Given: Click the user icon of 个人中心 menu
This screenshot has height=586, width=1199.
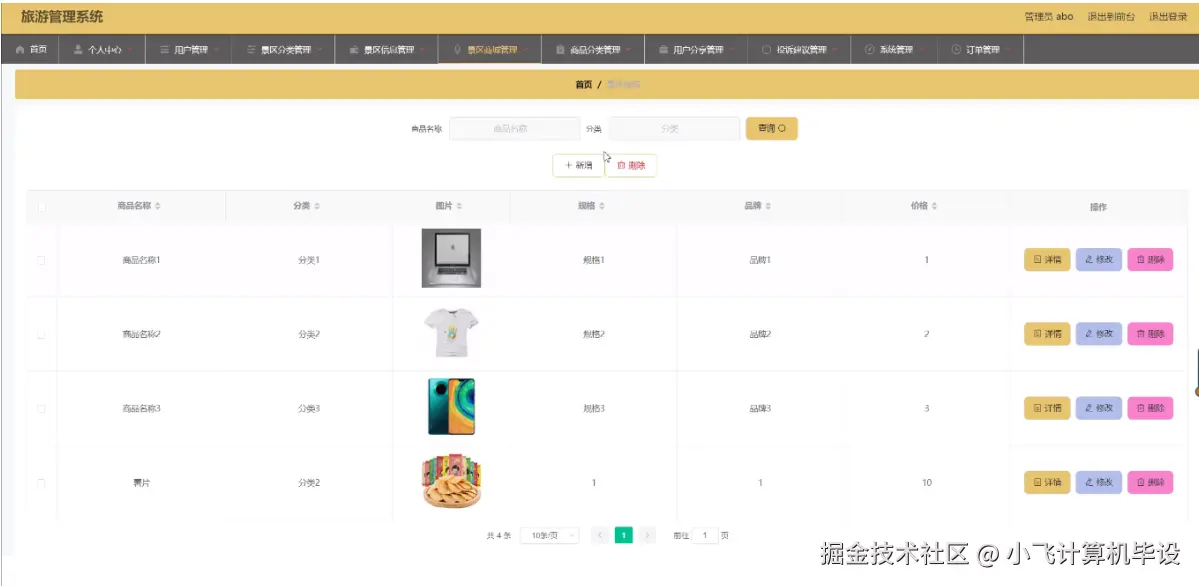Looking at the screenshot, I should [78, 50].
